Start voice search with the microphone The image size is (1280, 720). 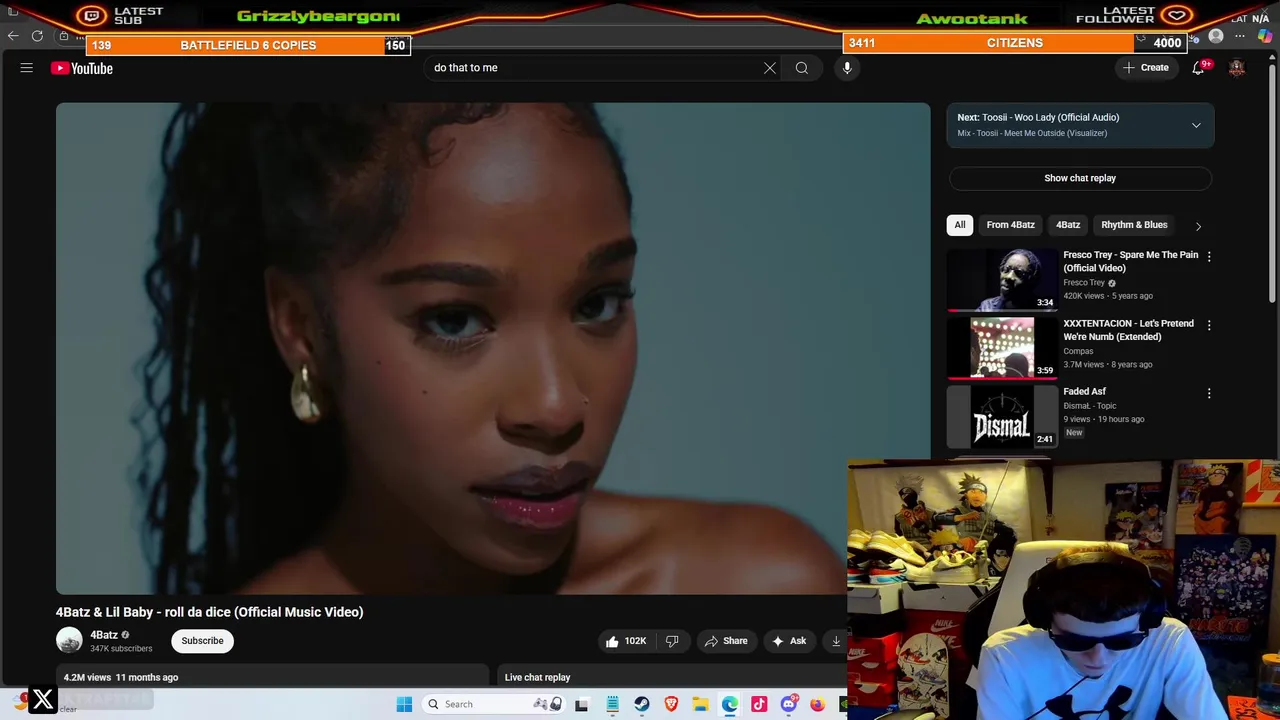[x=847, y=68]
